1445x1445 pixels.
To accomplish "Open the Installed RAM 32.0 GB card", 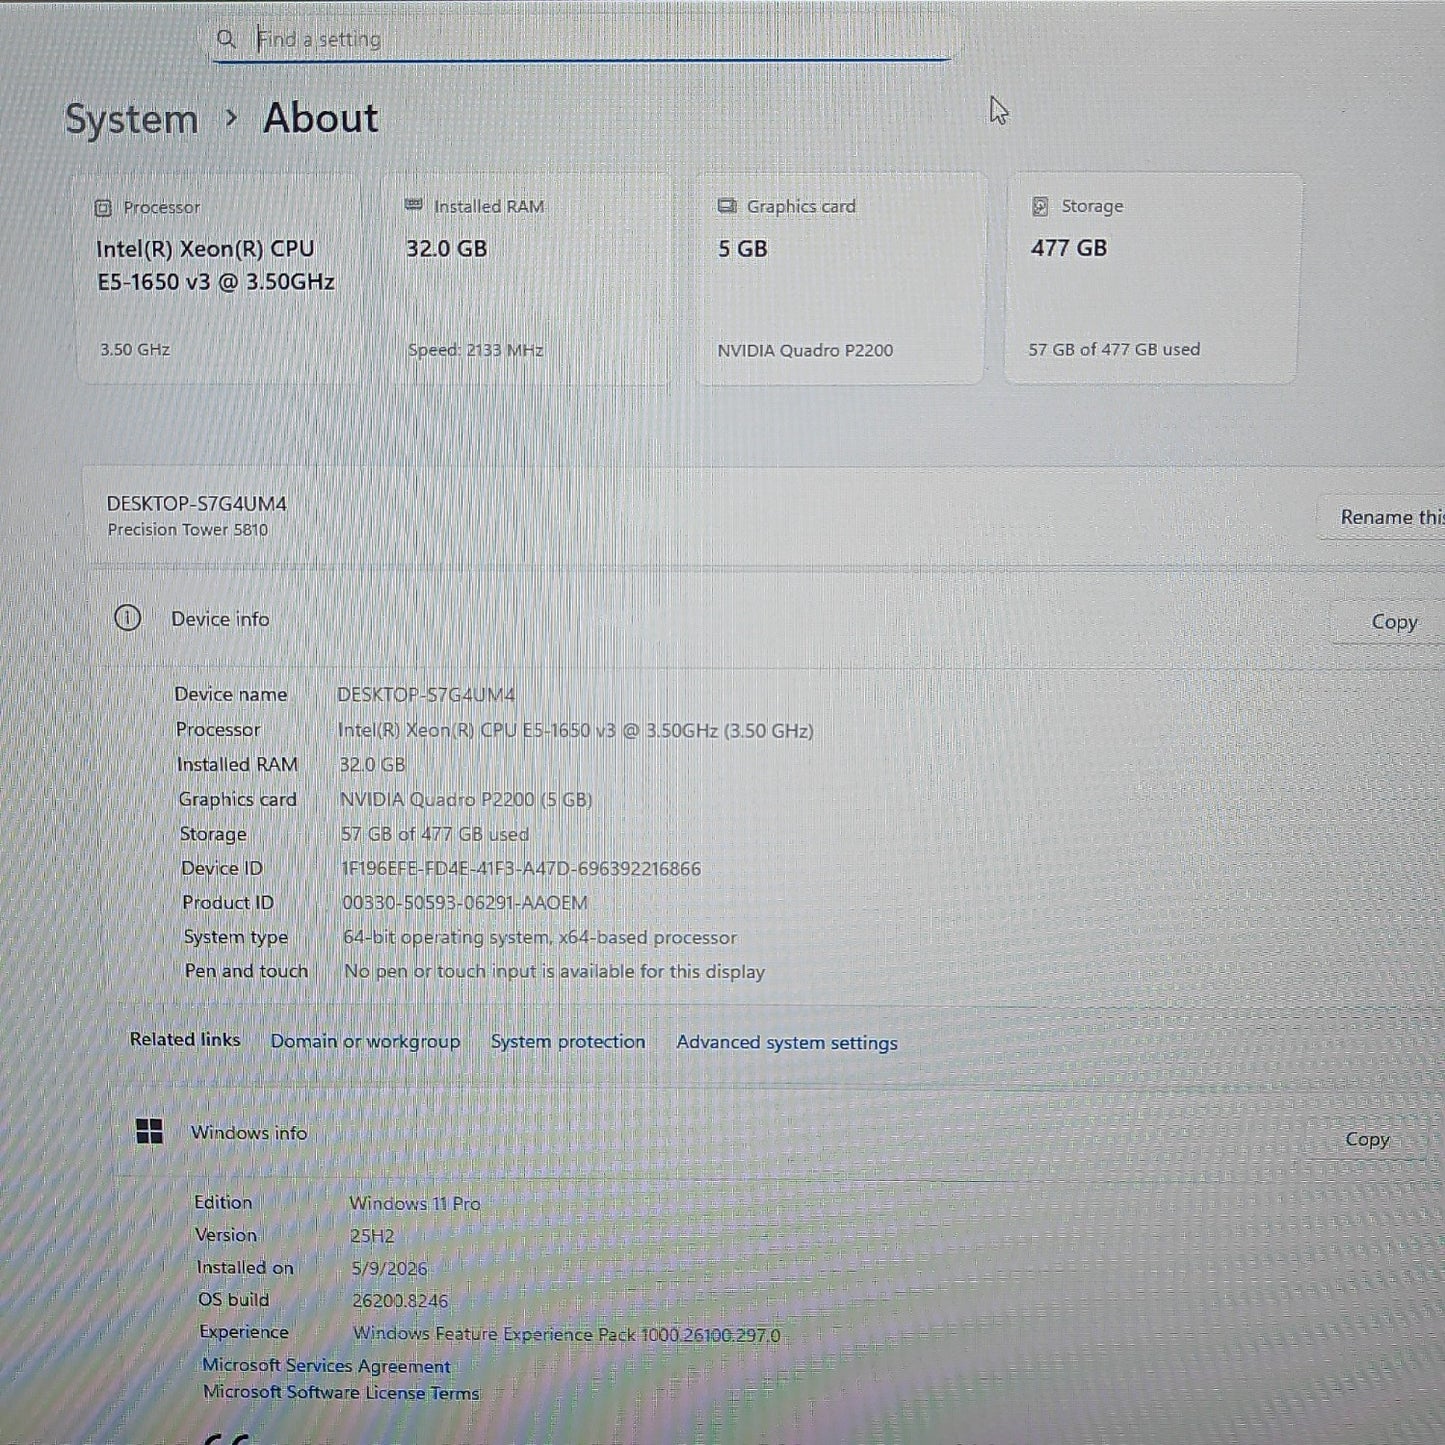I will (x=528, y=278).
